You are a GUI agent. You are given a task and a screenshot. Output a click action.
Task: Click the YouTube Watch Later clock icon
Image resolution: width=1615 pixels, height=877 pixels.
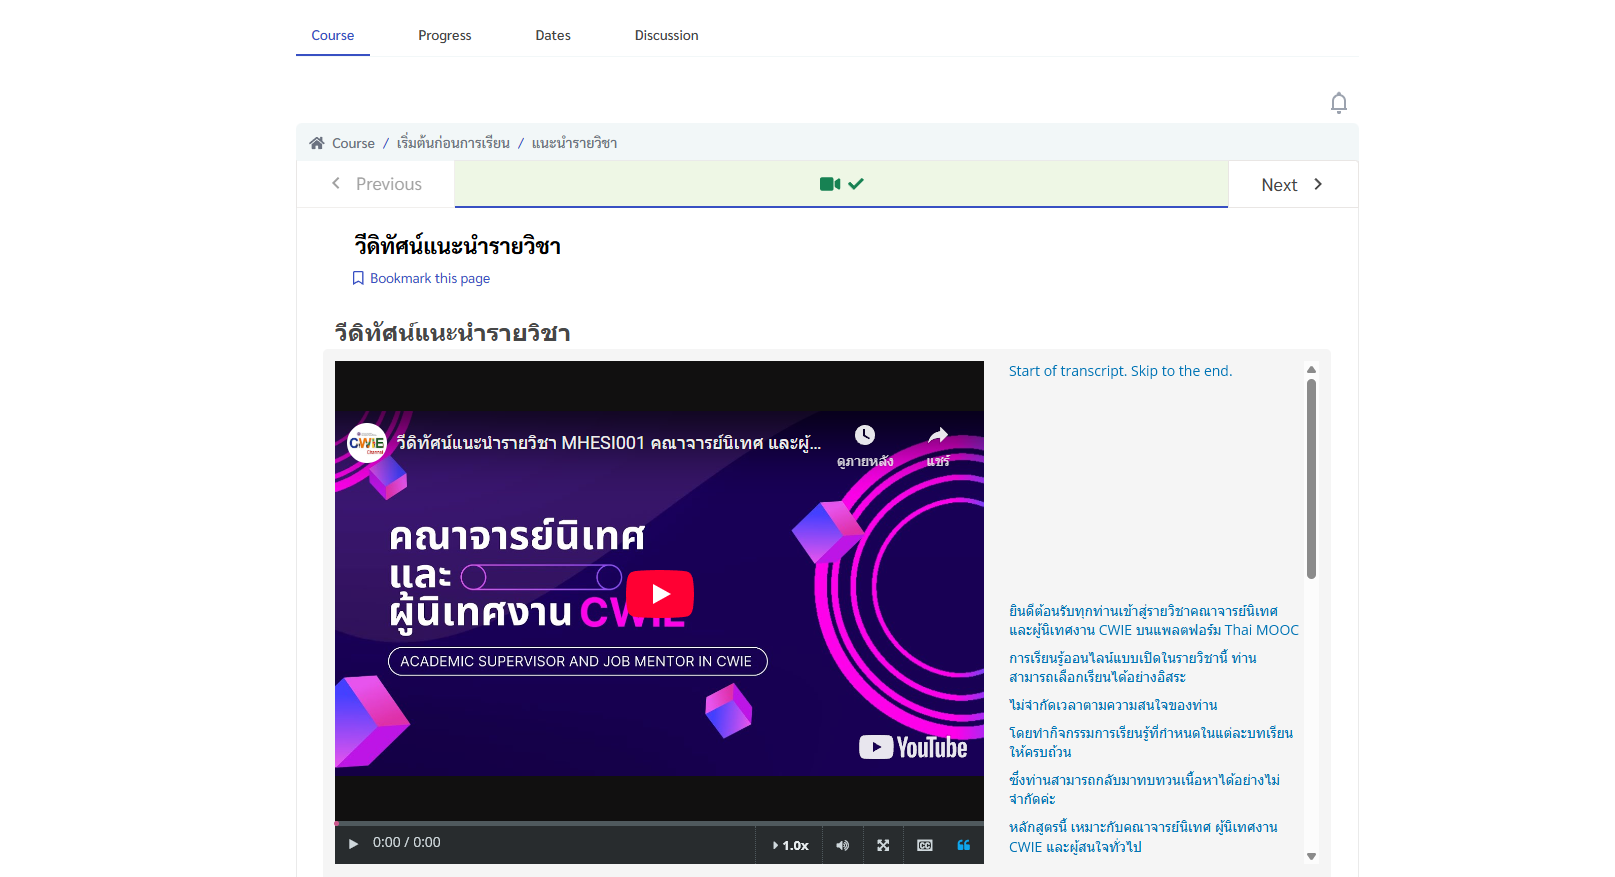865,435
